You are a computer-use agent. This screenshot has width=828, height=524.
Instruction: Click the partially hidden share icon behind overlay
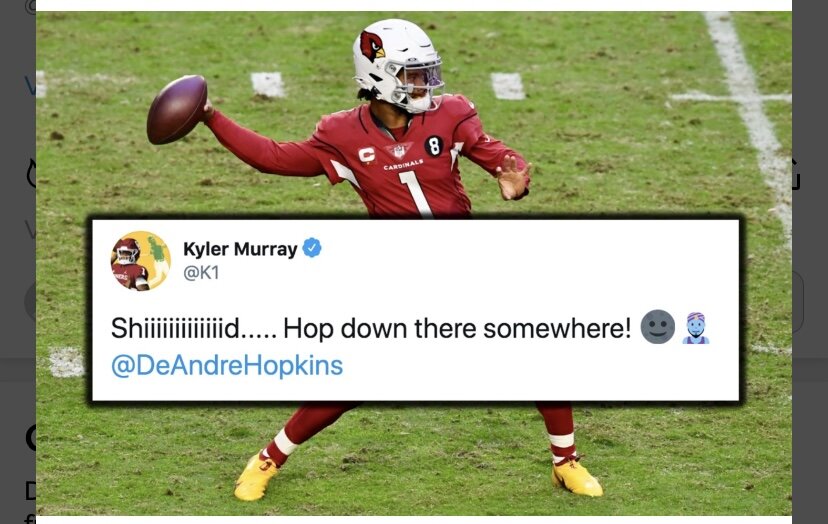pos(796,174)
